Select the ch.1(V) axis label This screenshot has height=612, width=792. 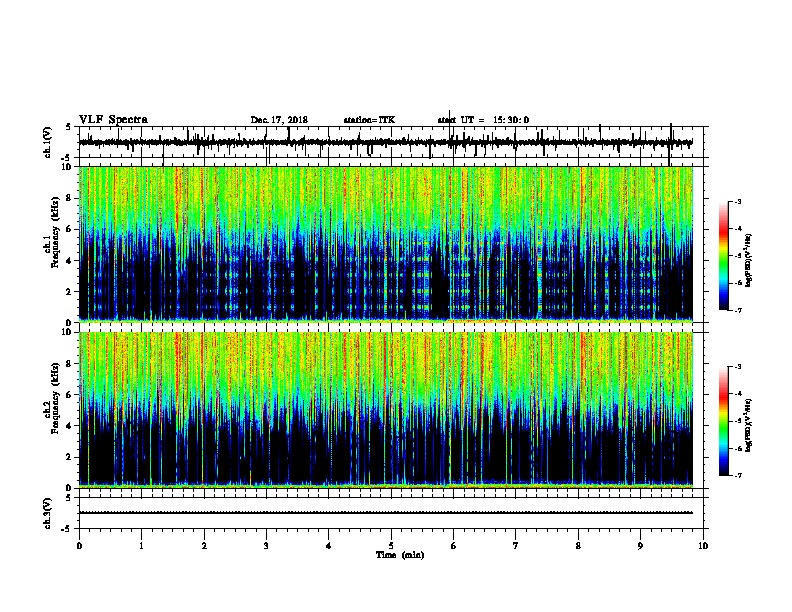click(48, 142)
